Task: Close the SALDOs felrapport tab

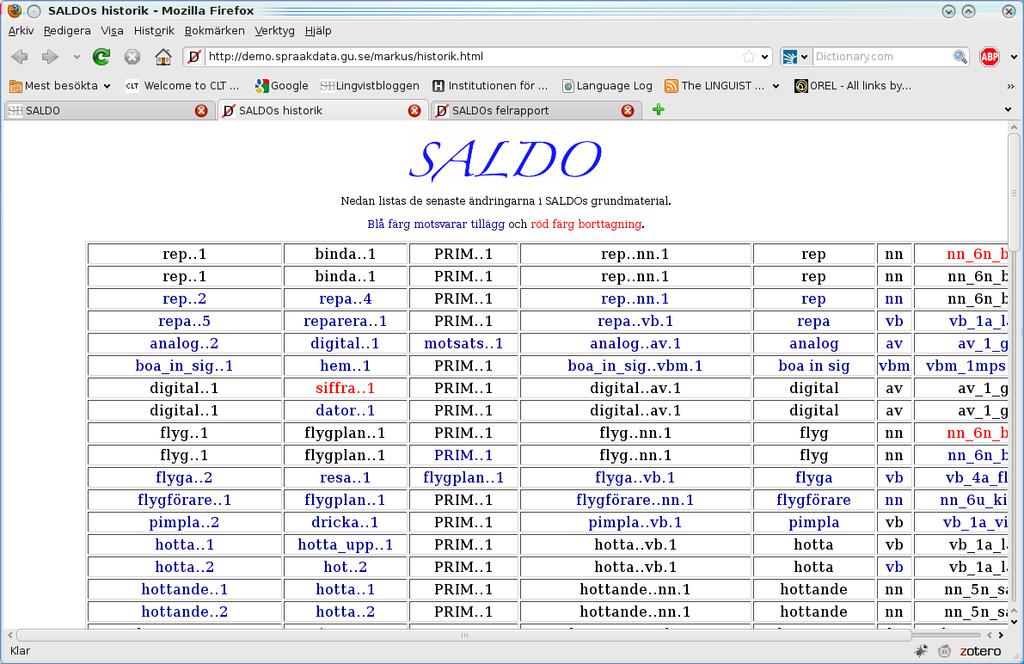Action: (628, 111)
